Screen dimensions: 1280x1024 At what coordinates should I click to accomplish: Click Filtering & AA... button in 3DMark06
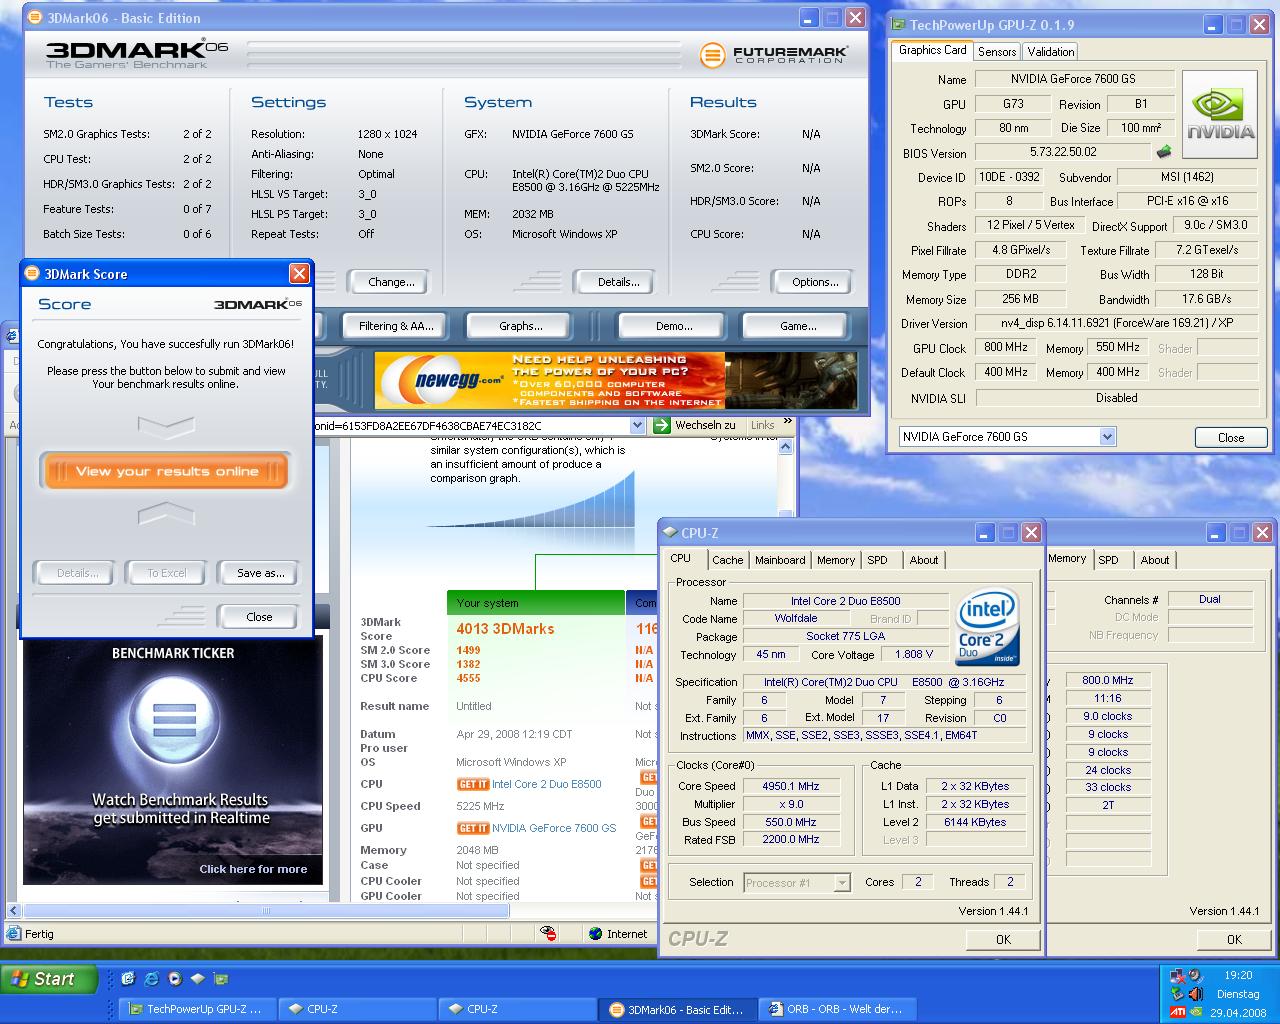pyautogui.click(x=396, y=326)
